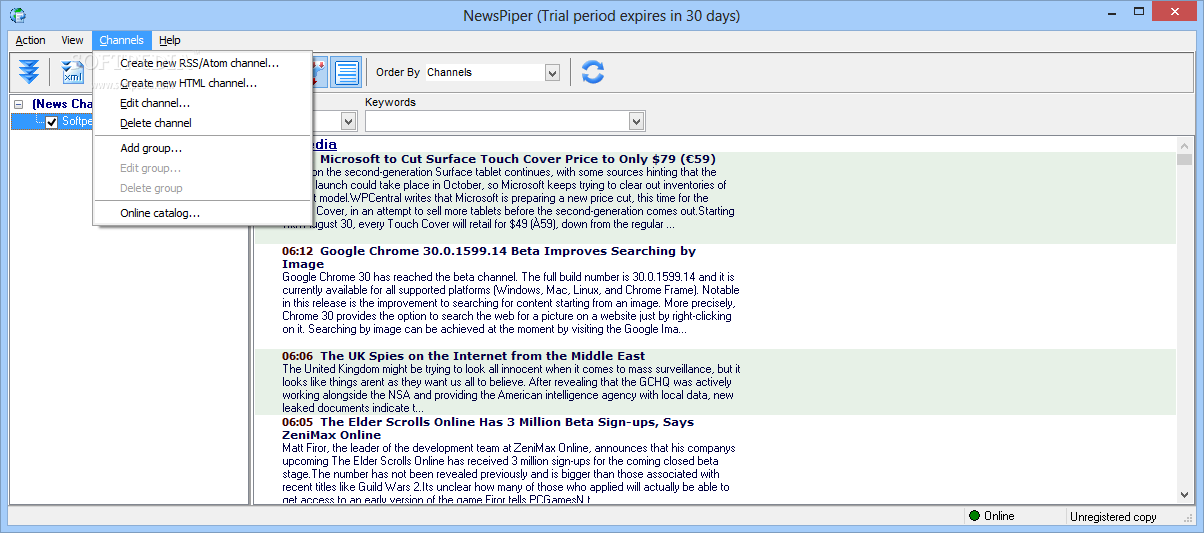This screenshot has width=1204, height=533.
Task: Click the UK Spies article summary text
Action: pyautogui.click(x=510, y=388)
